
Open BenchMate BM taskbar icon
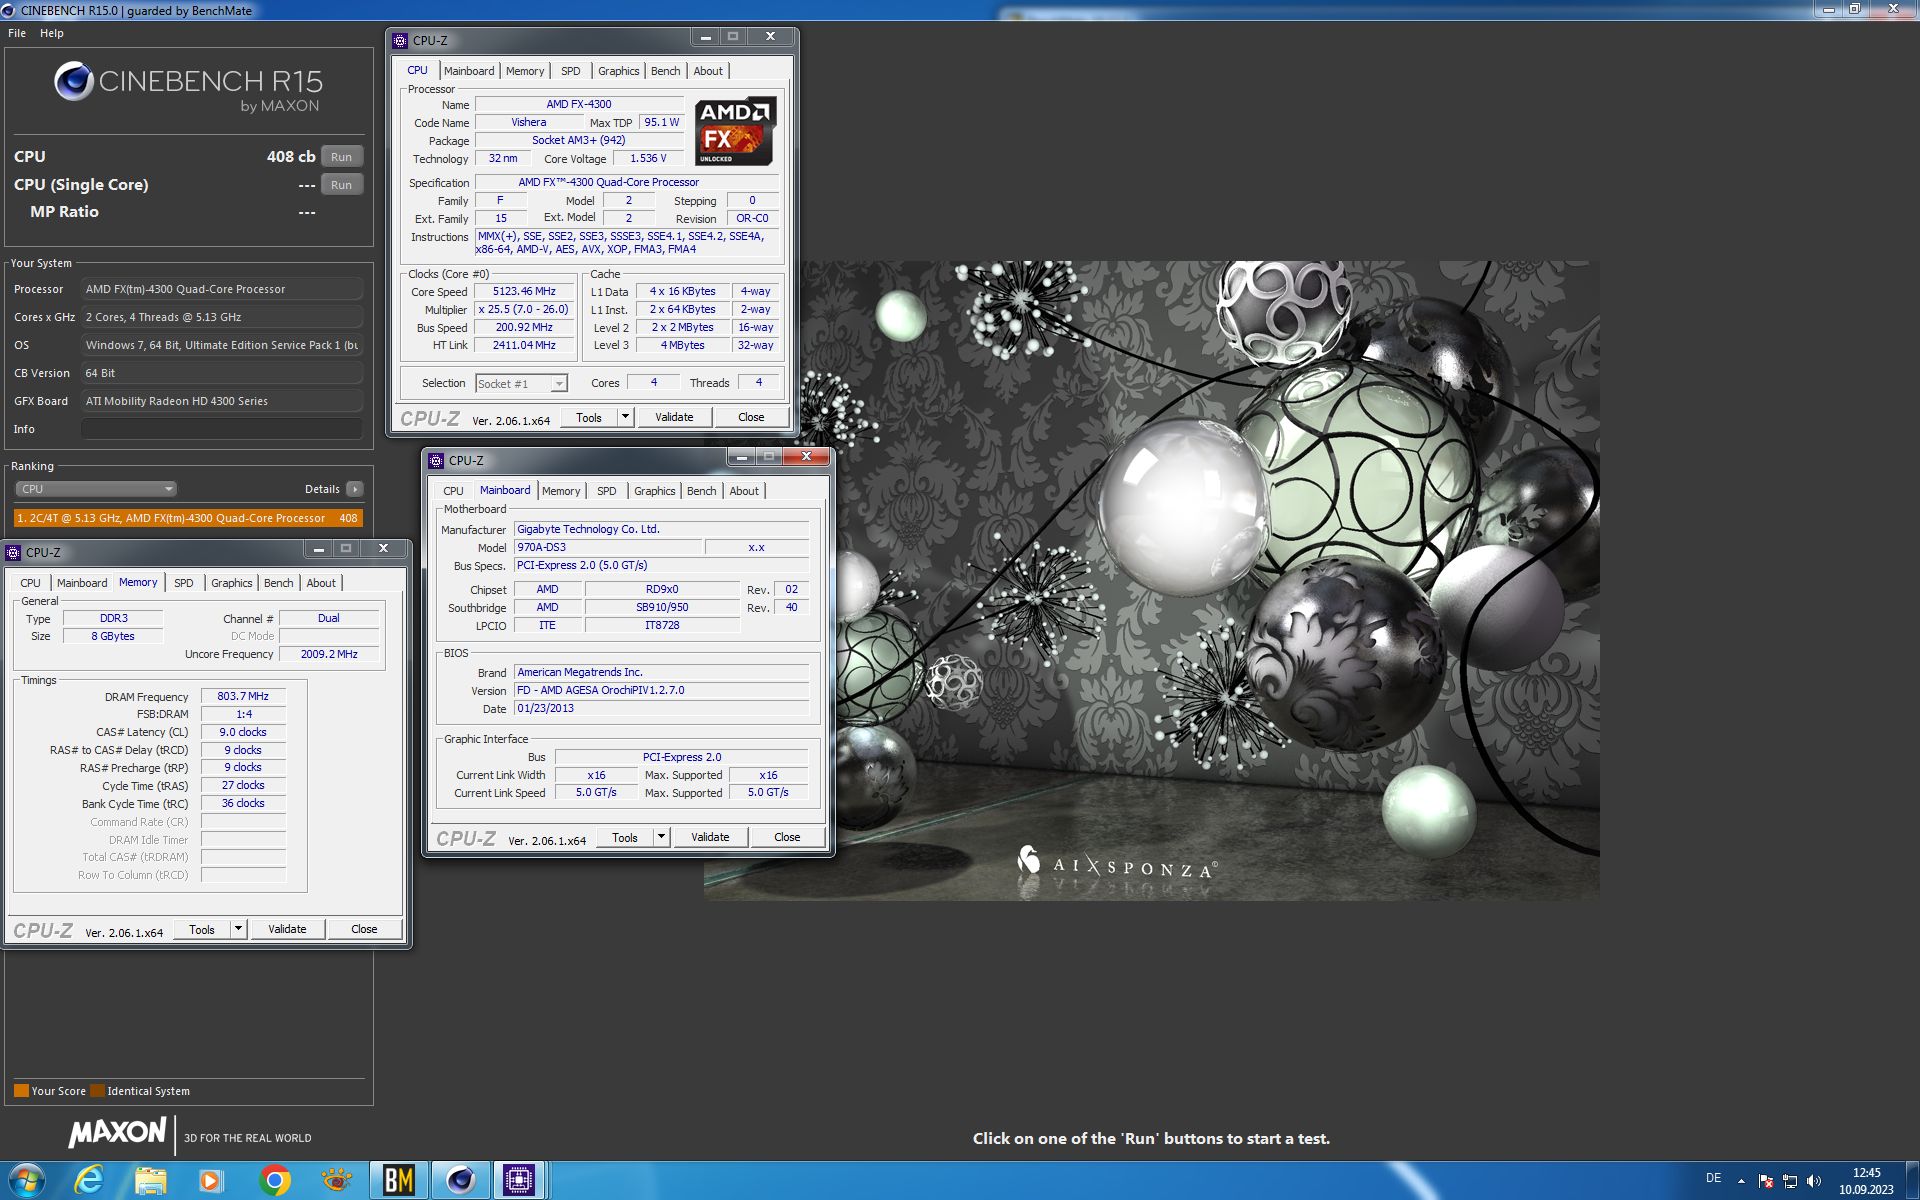point(398,1181)
